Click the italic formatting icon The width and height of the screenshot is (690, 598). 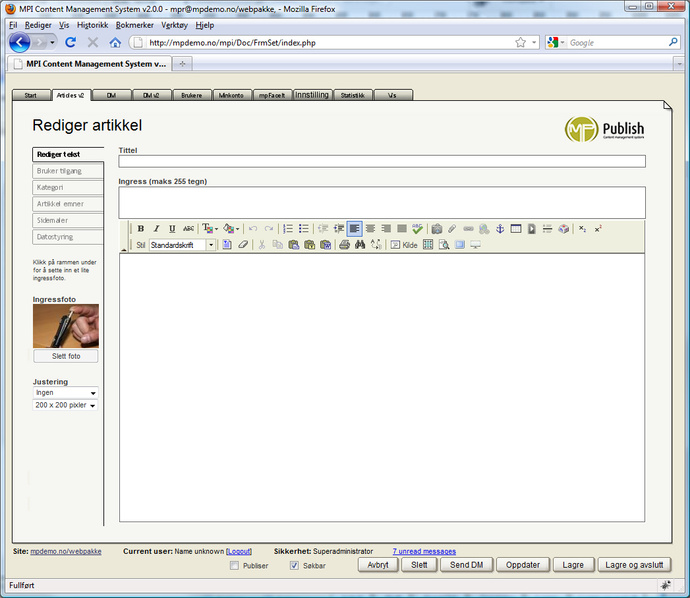(x=156, y=229)
